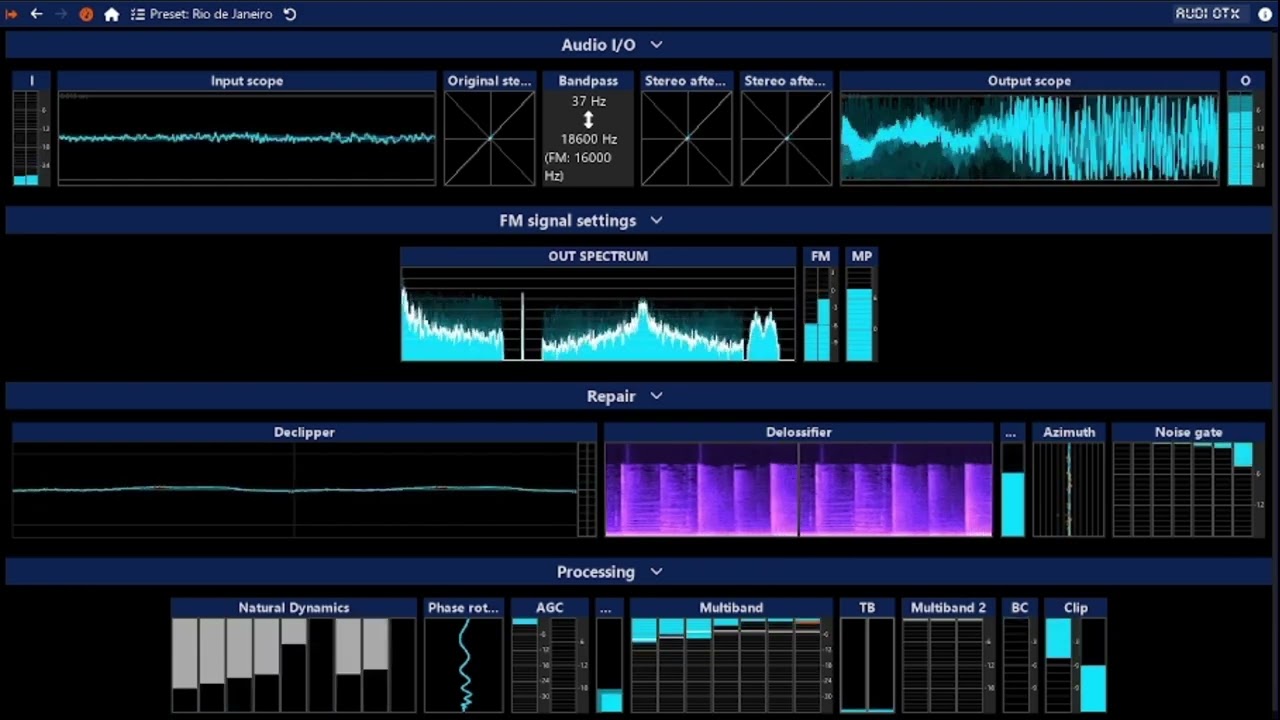Click the orange exit arrow icon
Viewport: 1280px width, 720px height.
(12, 14)
